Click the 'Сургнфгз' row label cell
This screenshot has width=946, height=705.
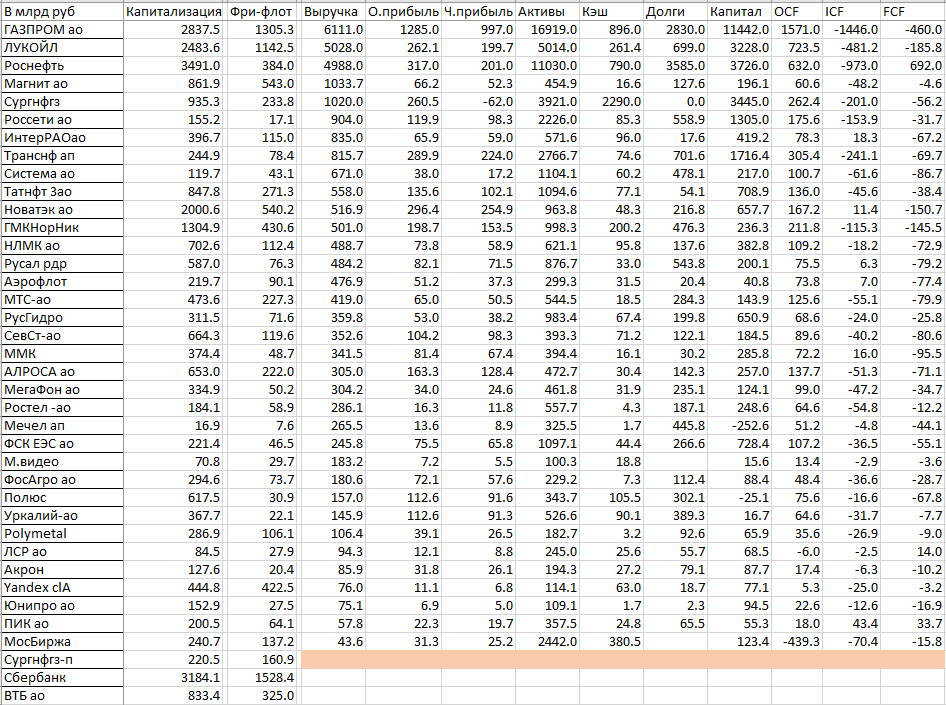pyautogui.click(x=62, y=102)
